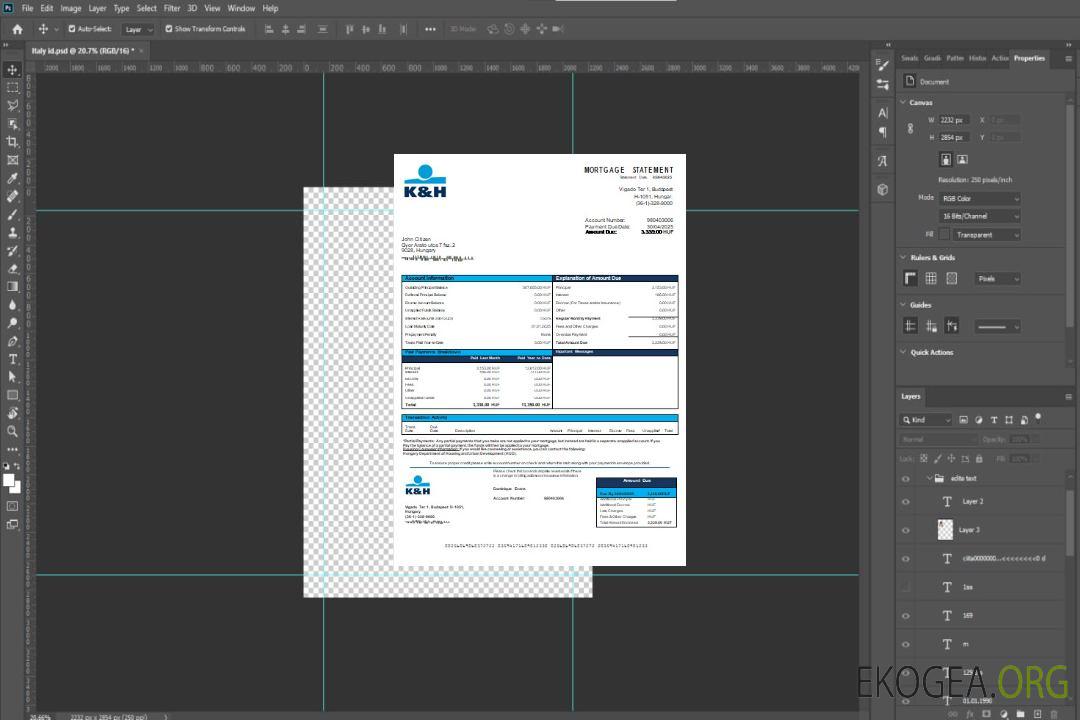Open the three-dots more align options
This screenshot has height=720, width=1080.
430,29
